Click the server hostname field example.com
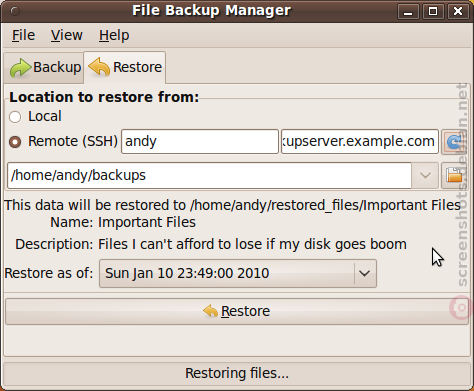This screenshot has height=391, width=474. point(360,142)
